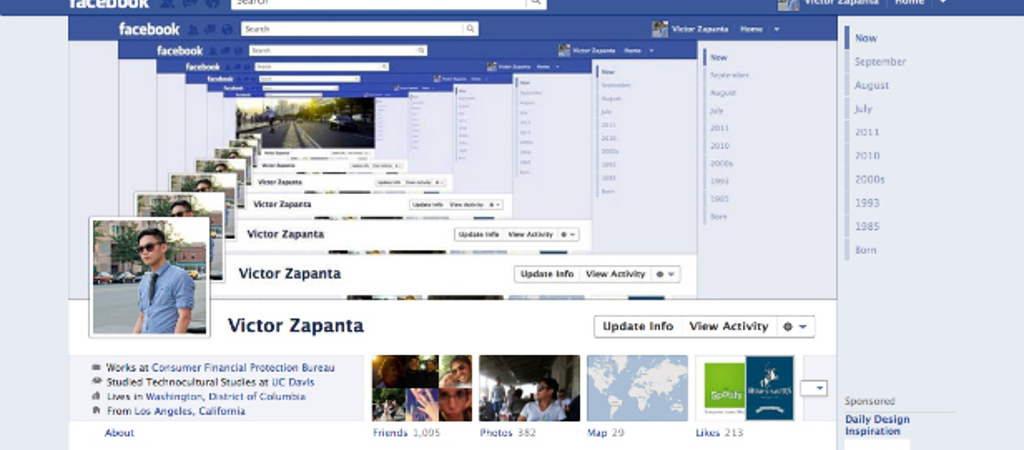
Task: Open friend requests icon in first nested page header
Action: click(x=193, y=29)
